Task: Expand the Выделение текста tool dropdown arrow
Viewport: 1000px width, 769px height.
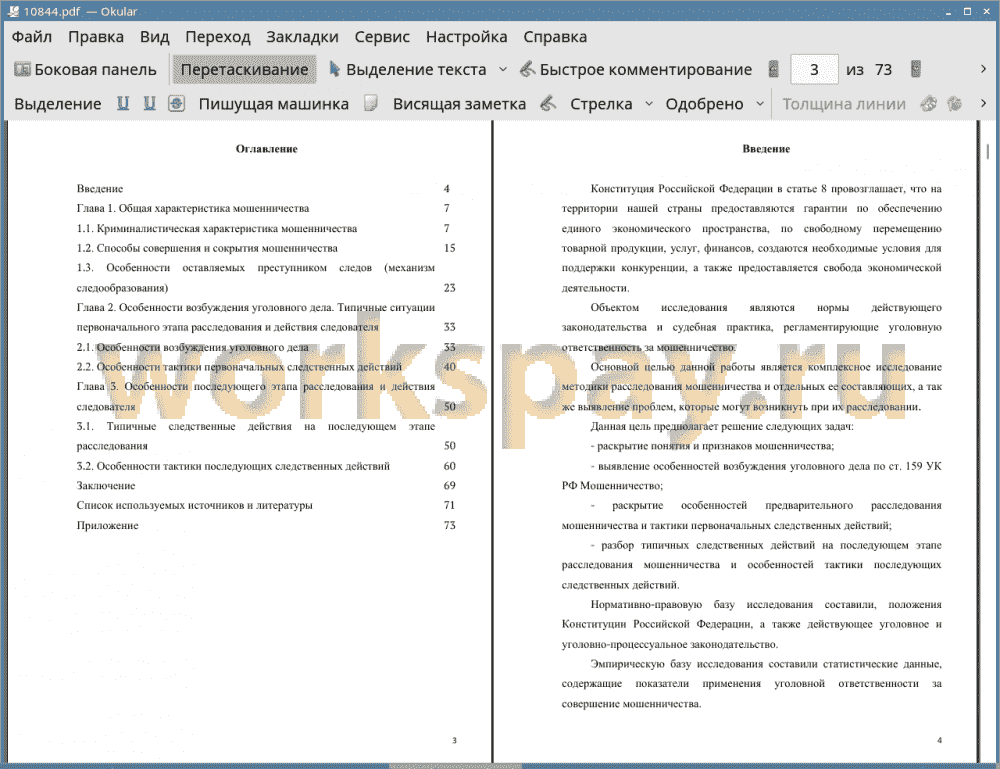Action: tap(503, 70)
